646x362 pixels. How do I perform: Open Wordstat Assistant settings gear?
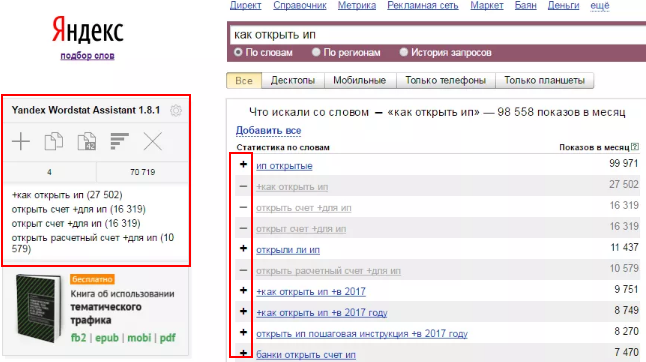176,110
